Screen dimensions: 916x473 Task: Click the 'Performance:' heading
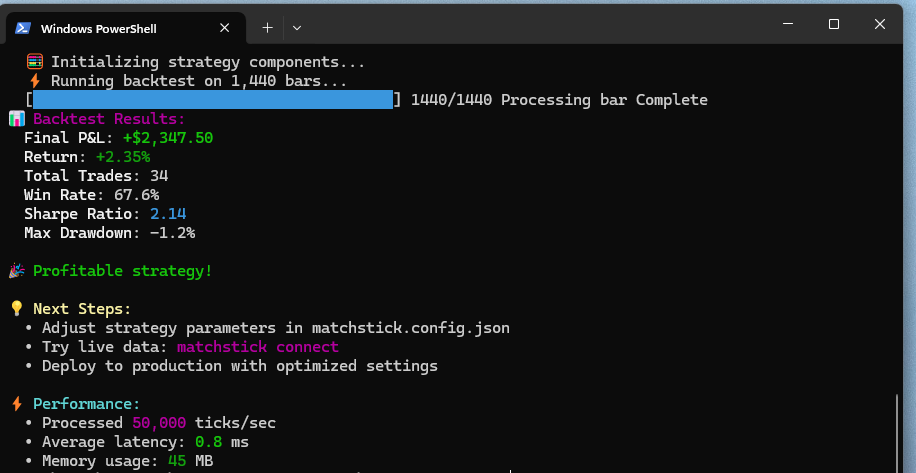coord(86,404)
